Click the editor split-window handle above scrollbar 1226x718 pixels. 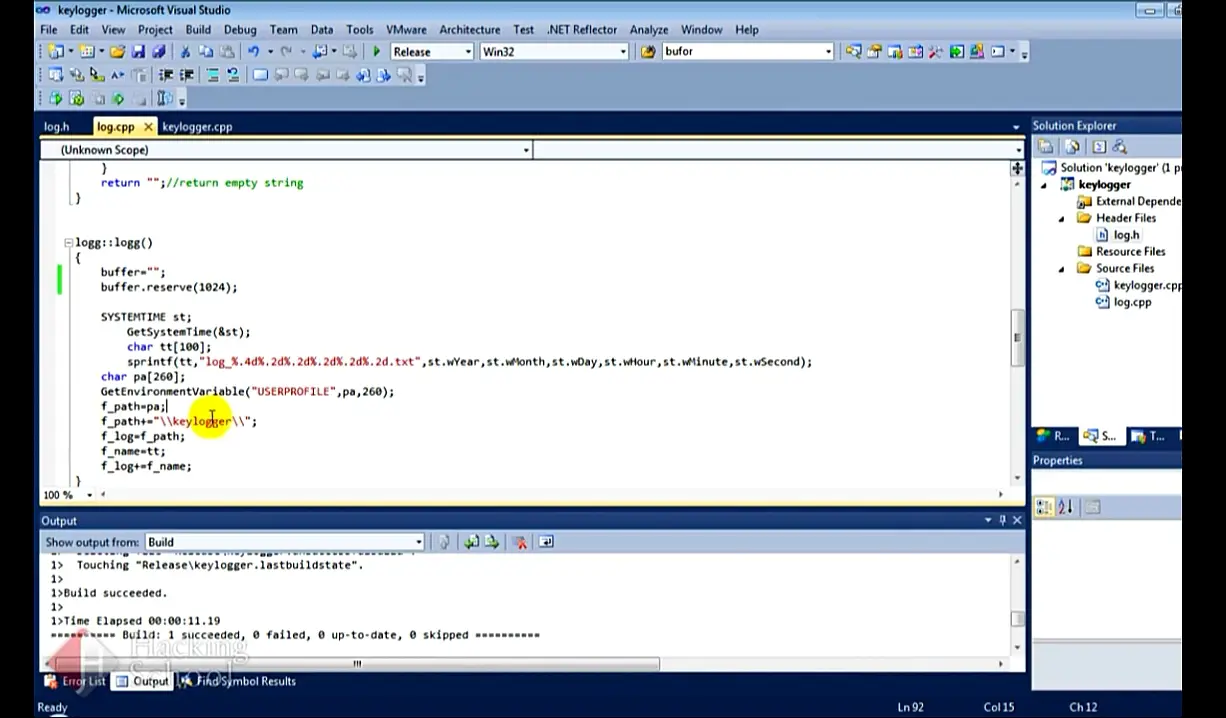point(1017,169)
